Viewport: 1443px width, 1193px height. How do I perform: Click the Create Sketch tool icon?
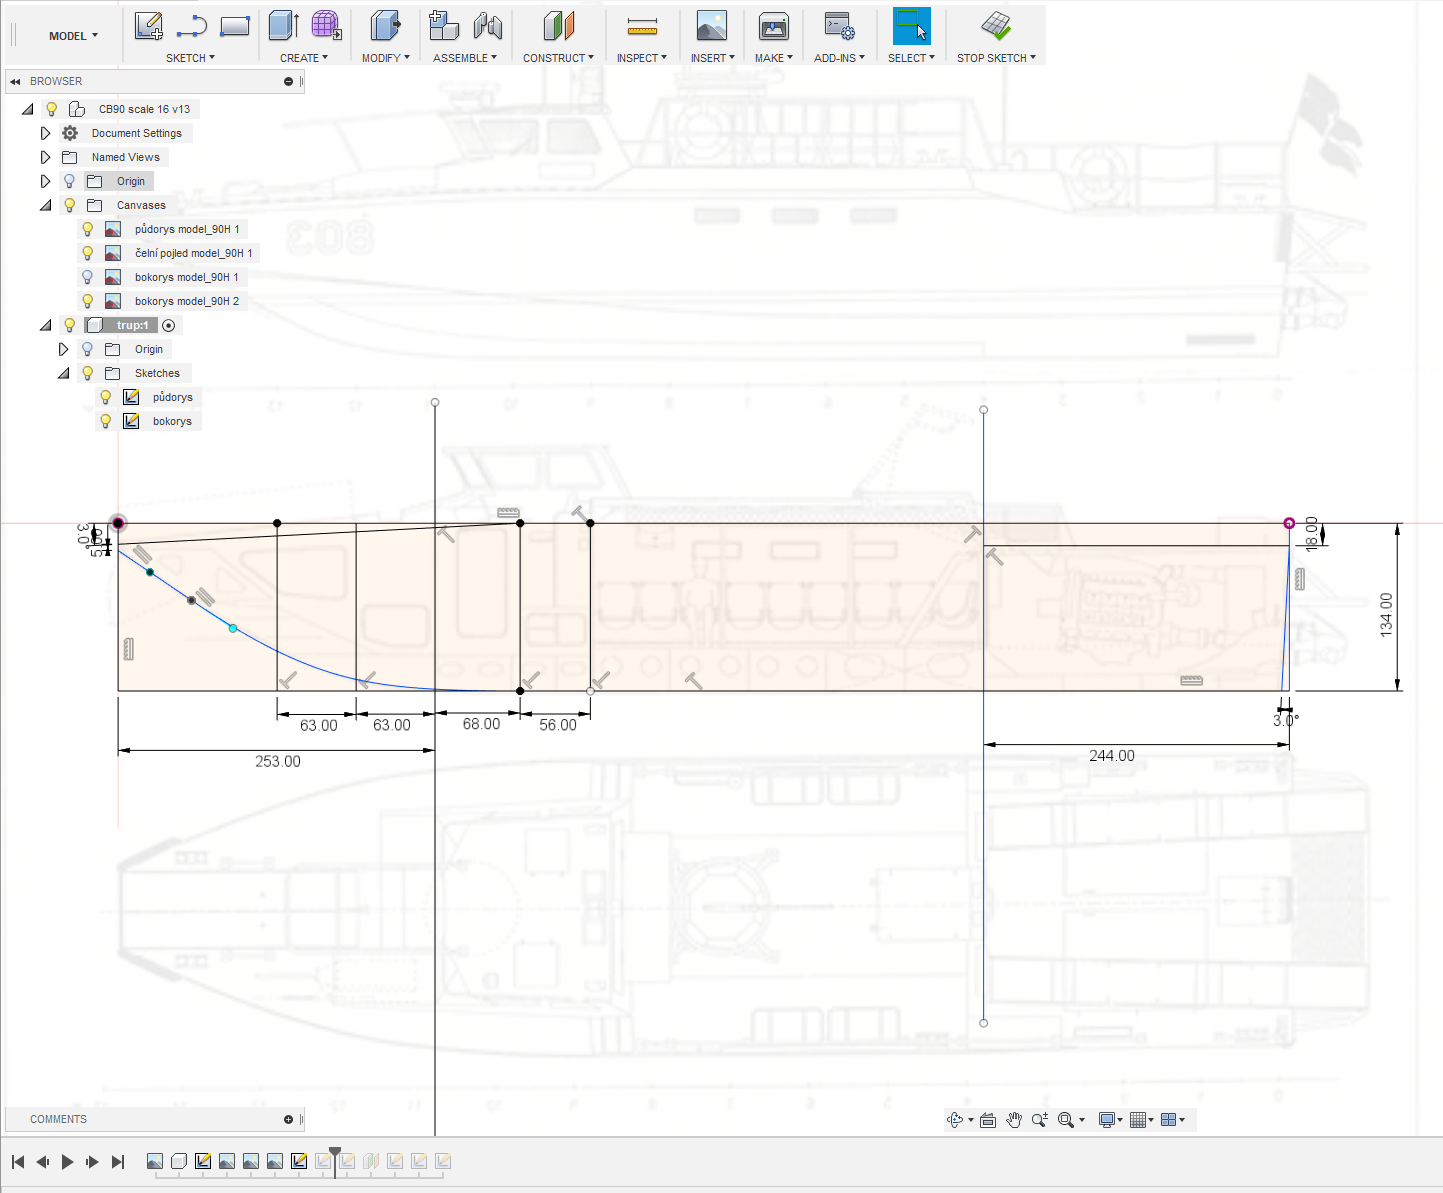tap(148, 26)
